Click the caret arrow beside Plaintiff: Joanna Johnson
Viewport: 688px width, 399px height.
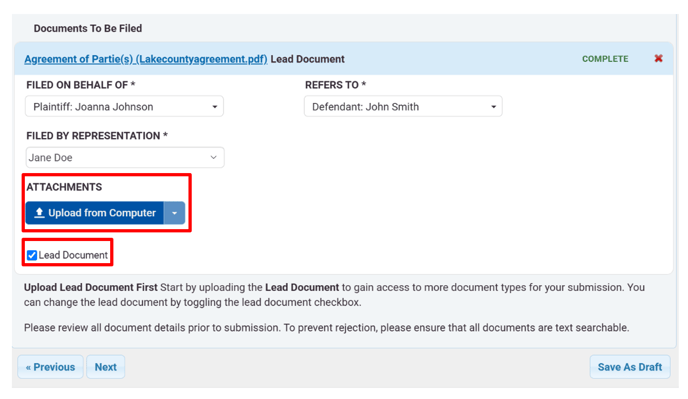tap(215, 107)
